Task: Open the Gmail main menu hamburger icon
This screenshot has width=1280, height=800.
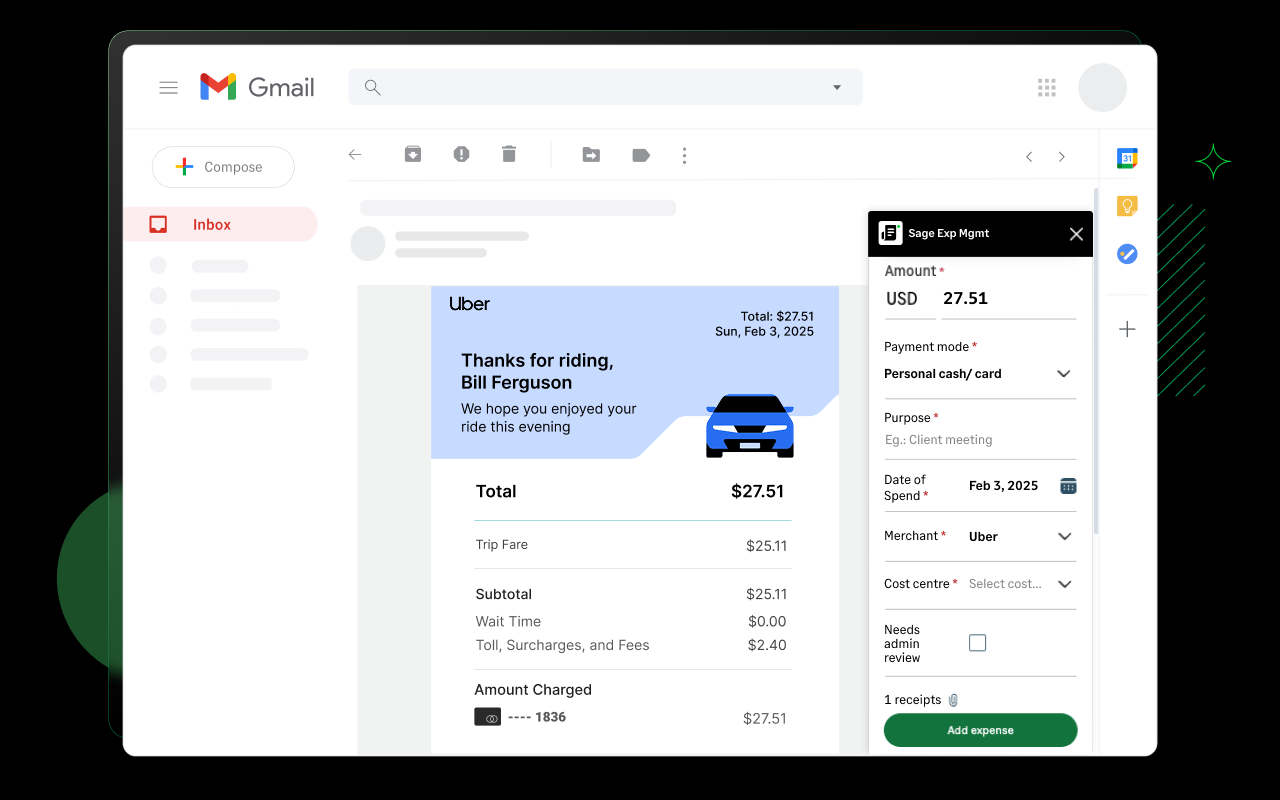Action: coord(168,88)
